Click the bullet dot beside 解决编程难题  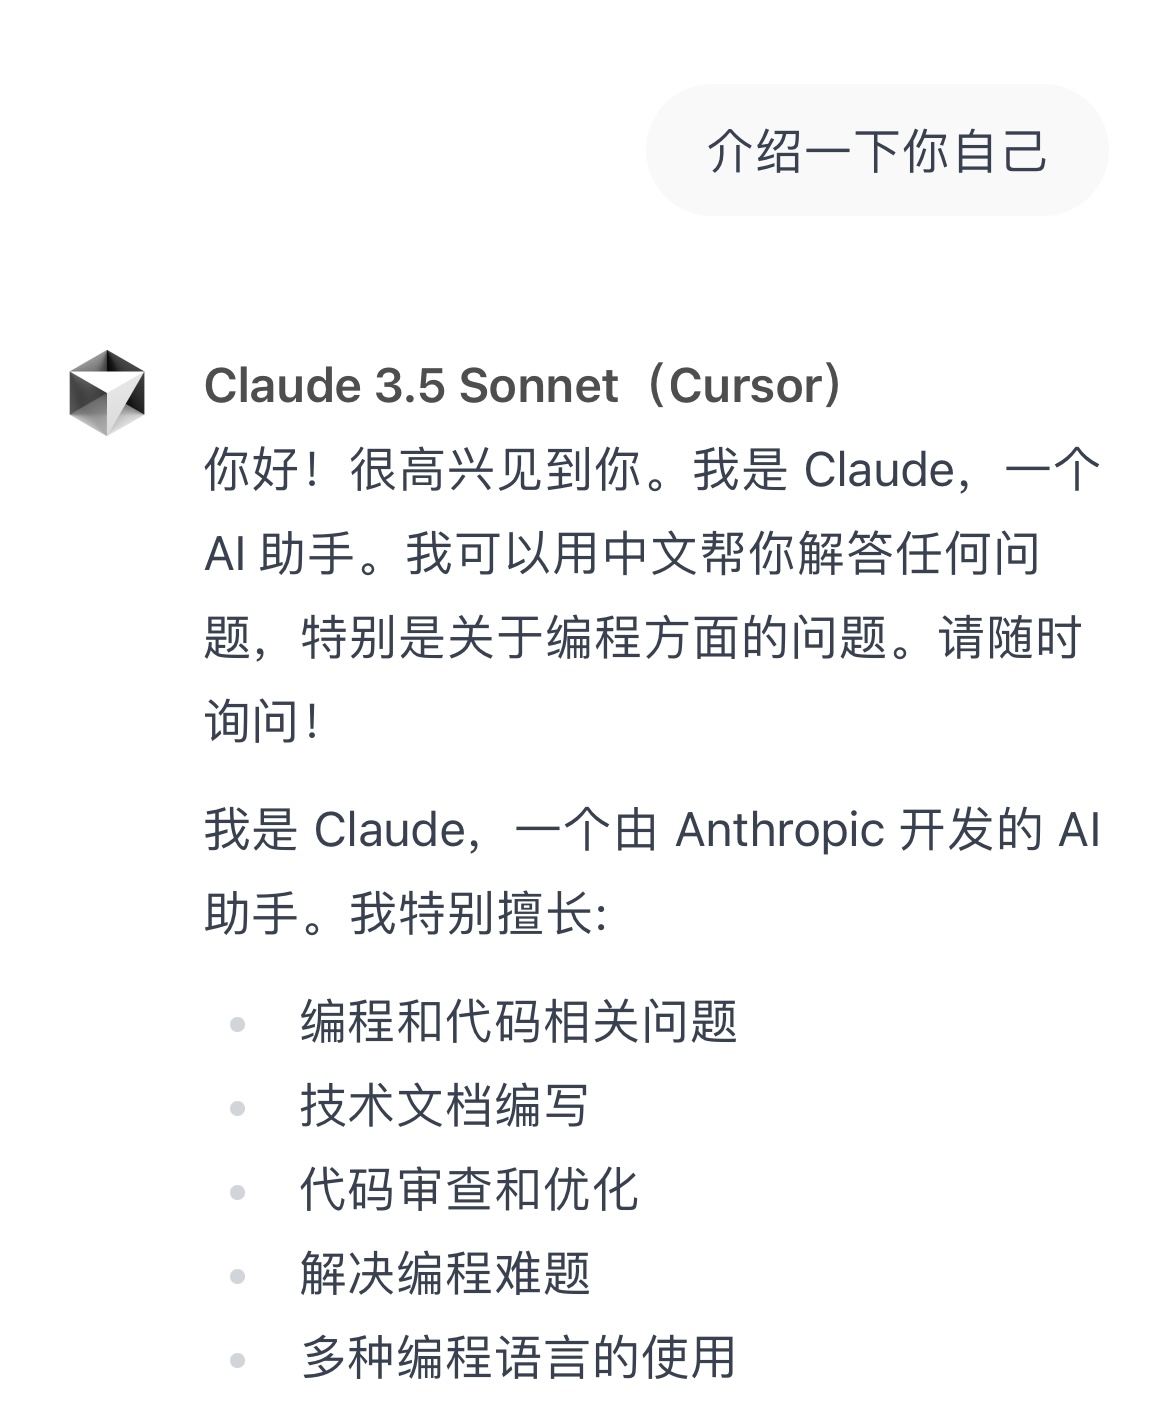(238, 1276)
